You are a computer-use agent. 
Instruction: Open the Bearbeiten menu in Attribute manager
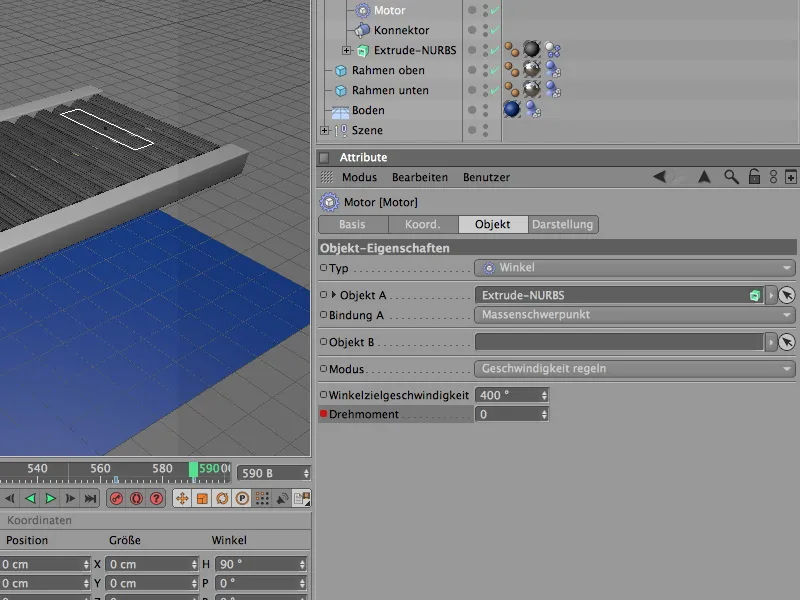pyautogui.click(x=419, y=177)
